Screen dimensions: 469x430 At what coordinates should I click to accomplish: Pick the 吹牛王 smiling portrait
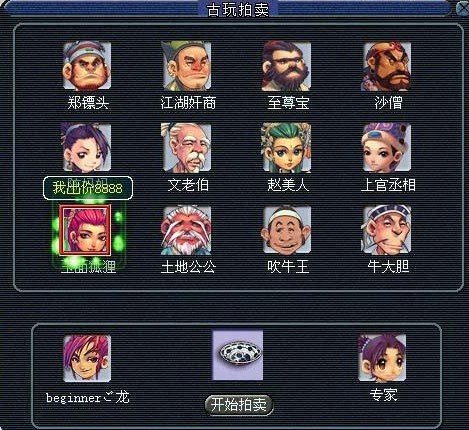point(287,230)
